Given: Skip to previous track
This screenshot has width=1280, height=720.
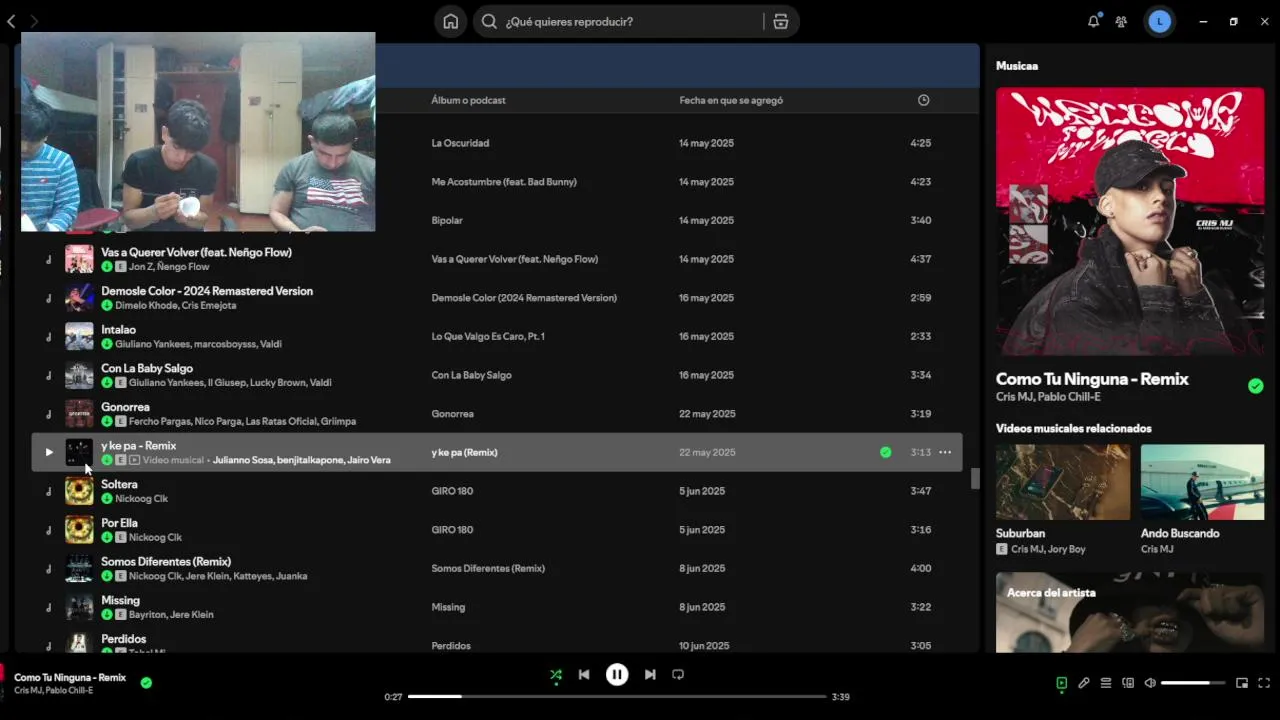Looking at the screenshot, I should tap(584, 675).
